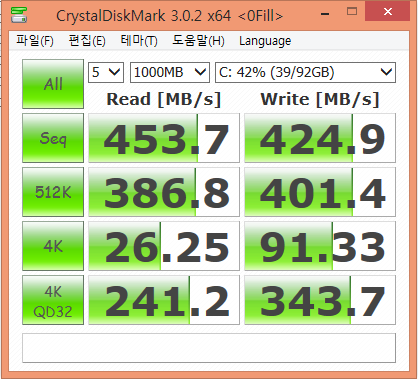
Task: Start the 4K benchmark
Action: pos(53,246)
